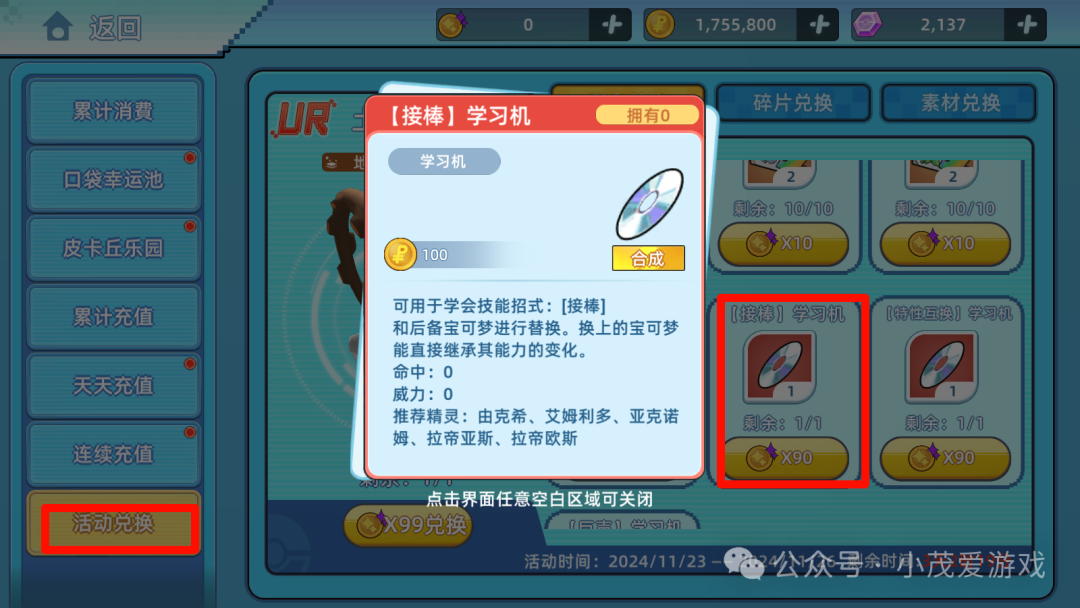Exchange 接棒 学习机 for X90 coins
Image resolution: width=1080 pixels, height=608 pixels.
(x=785, y=457)
